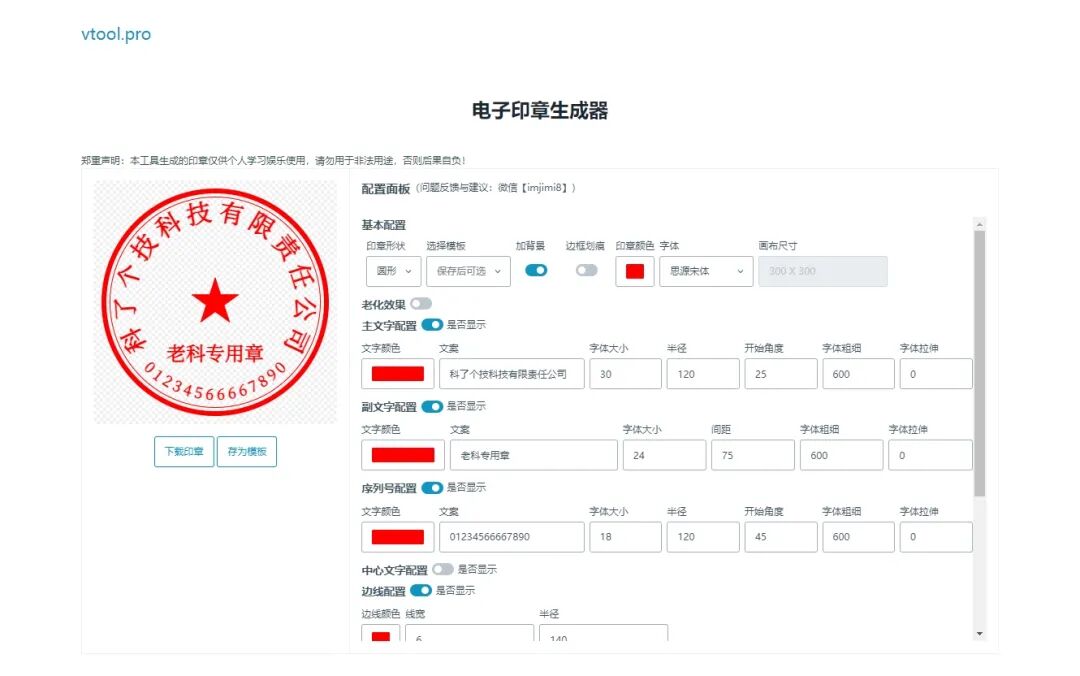Click the red stamp preview image
Image resolution: width=1080 pixels, height=676 pixels.
tap(215, 302)
